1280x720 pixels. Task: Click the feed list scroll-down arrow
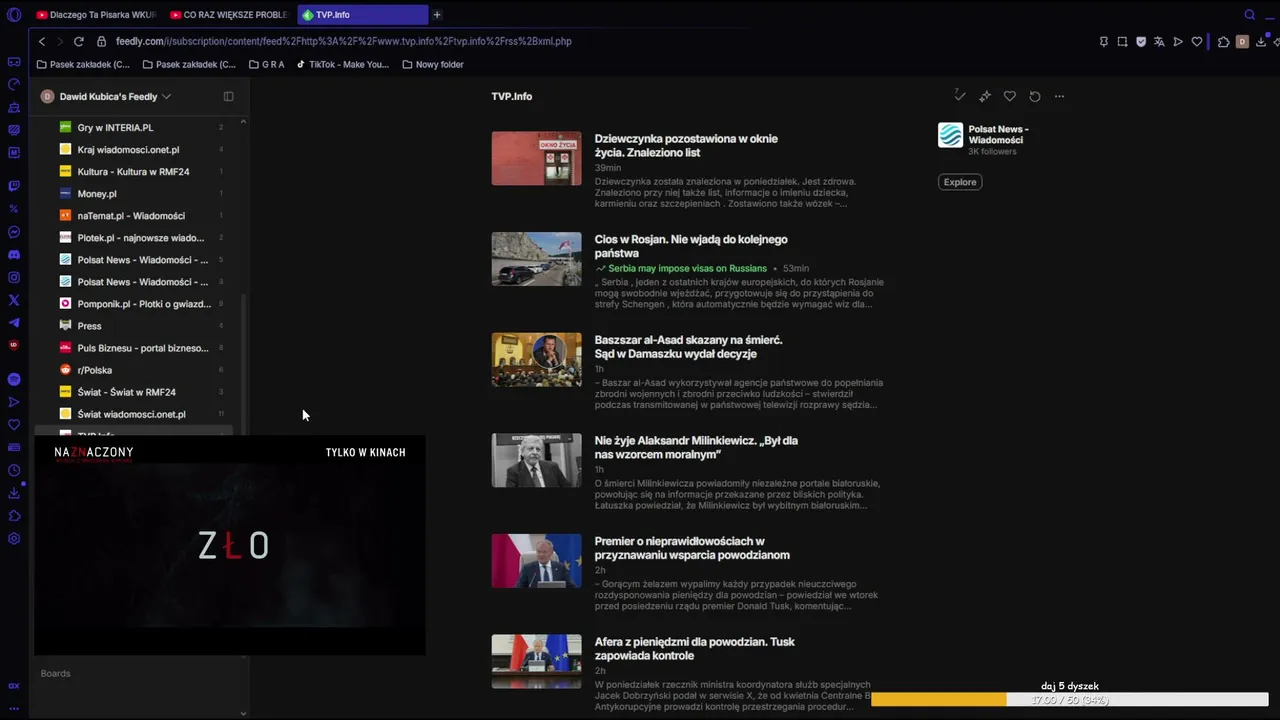(243, 713)
